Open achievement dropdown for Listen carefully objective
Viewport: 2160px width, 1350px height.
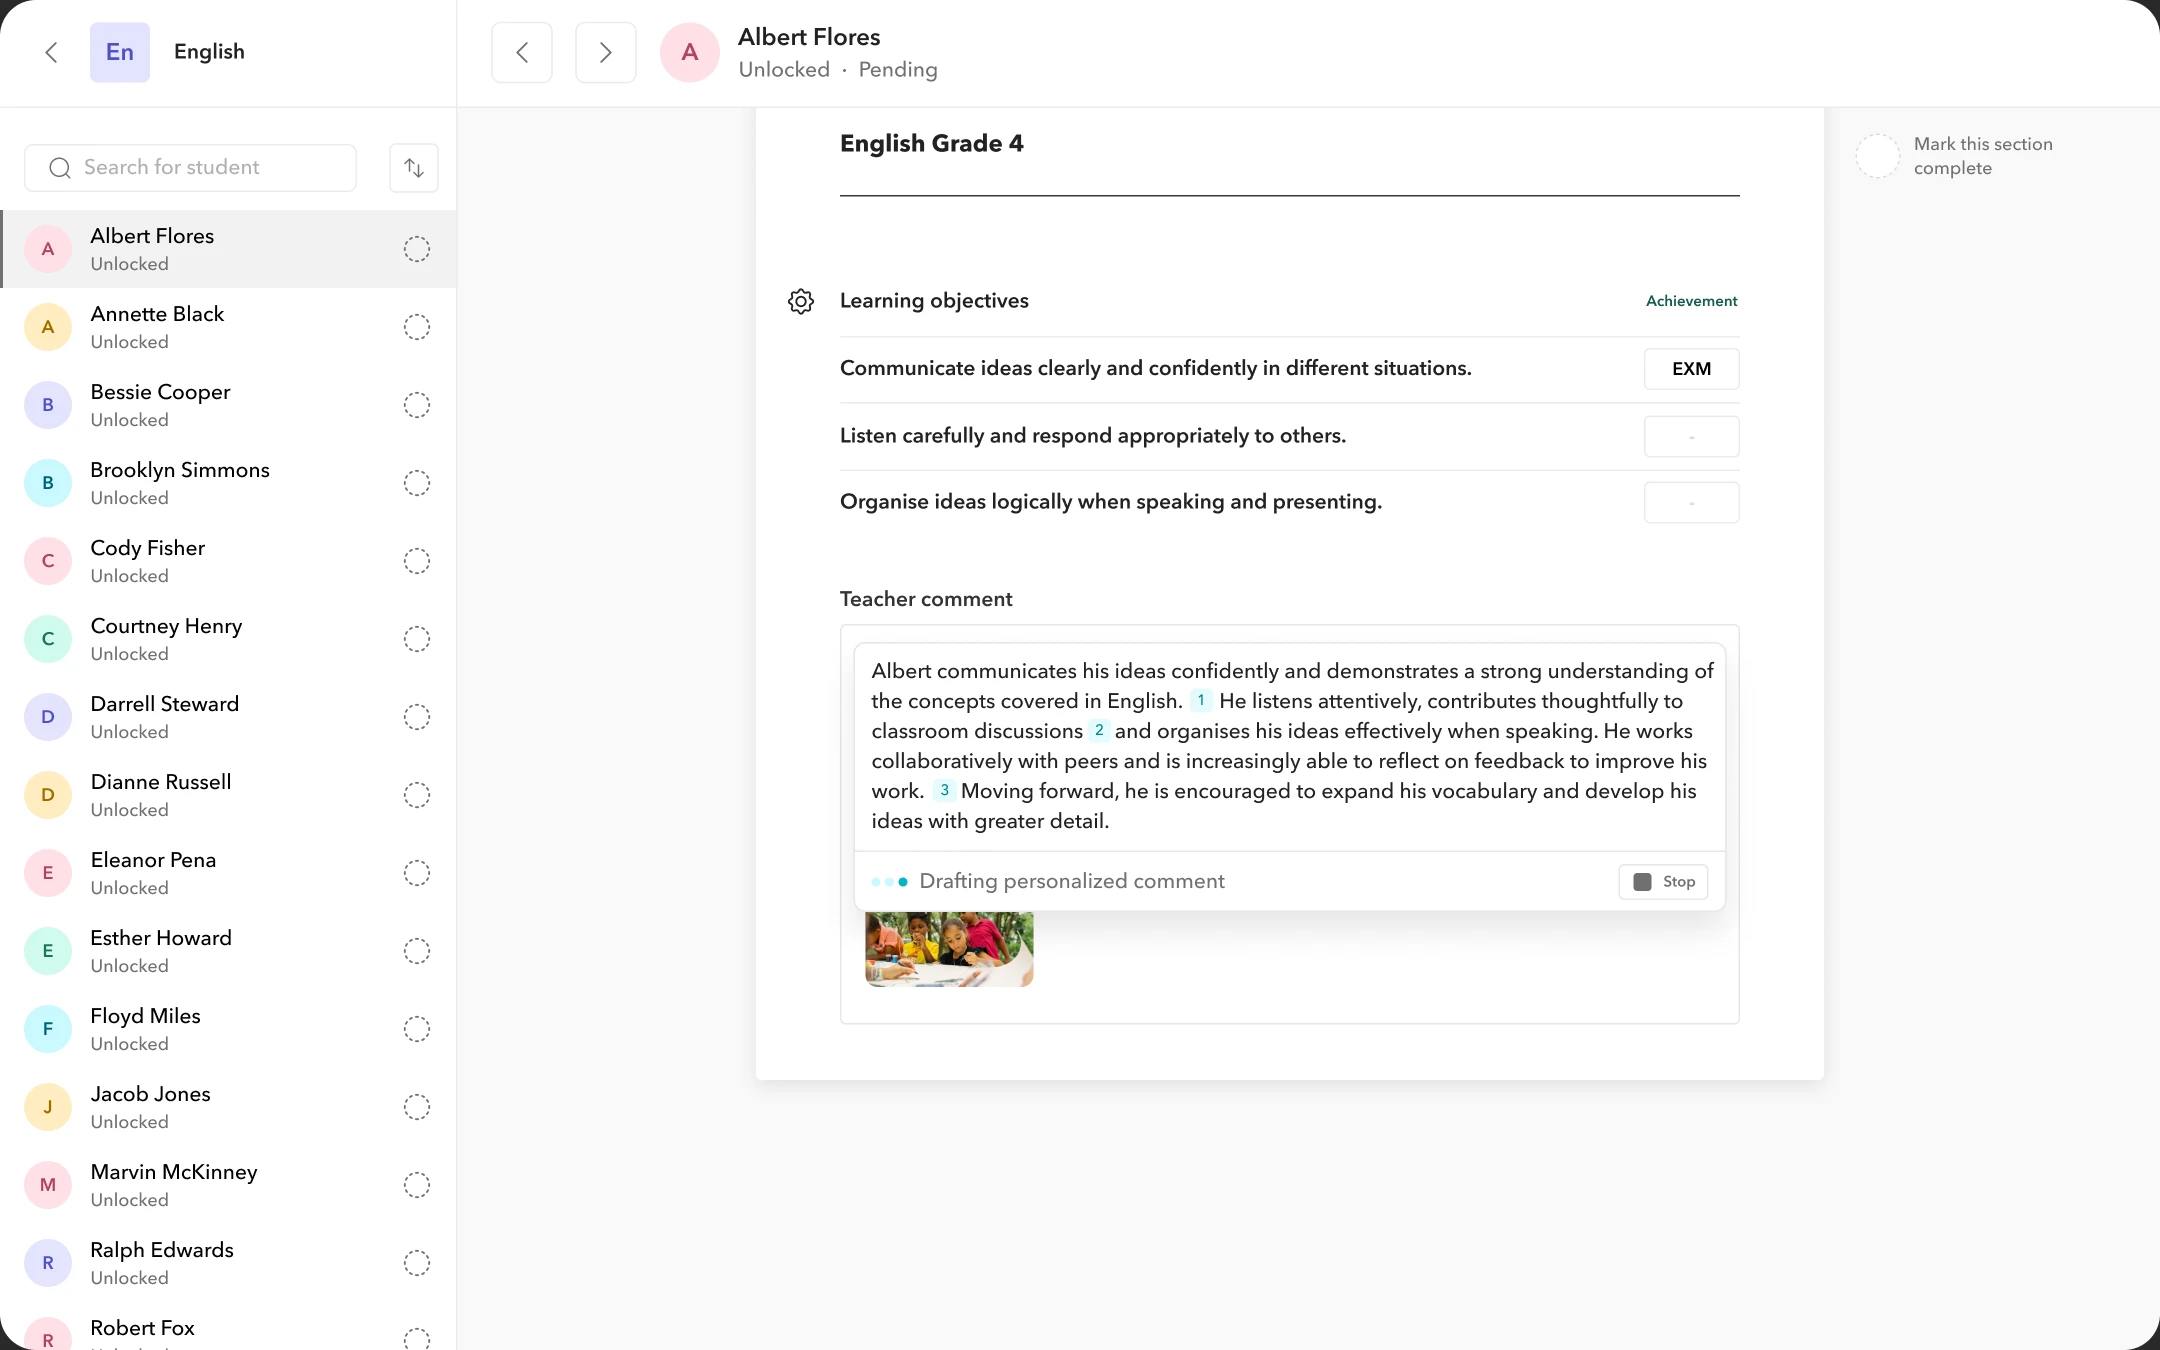pos(1691,436)
